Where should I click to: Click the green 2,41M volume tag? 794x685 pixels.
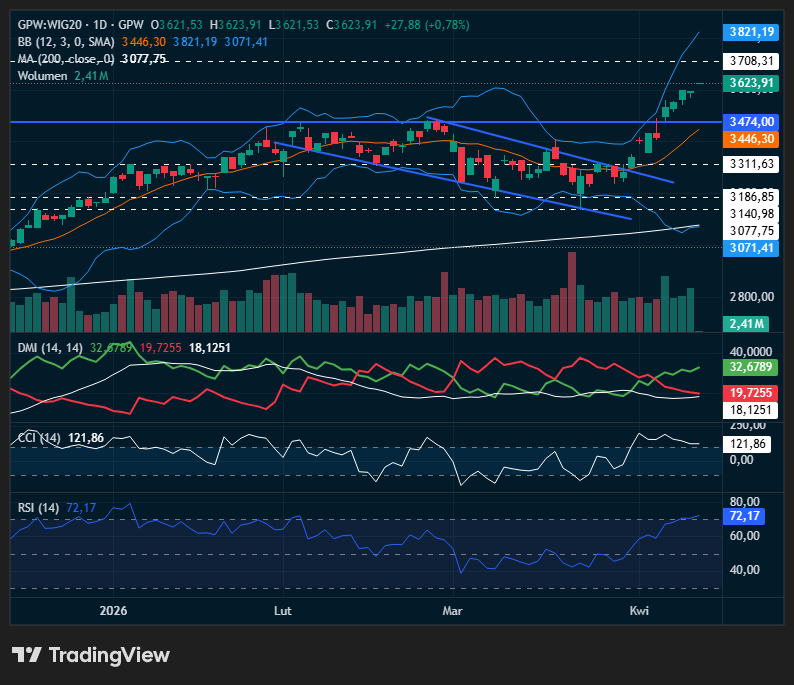[x=746, y=323]
